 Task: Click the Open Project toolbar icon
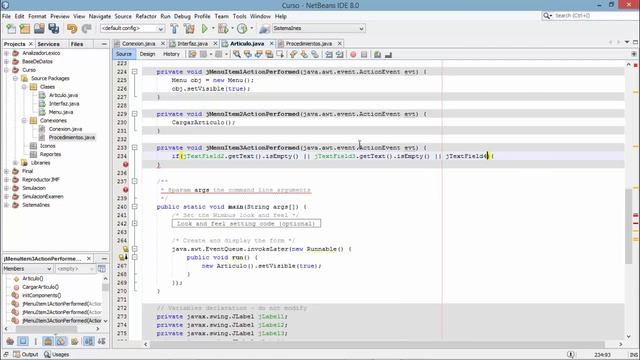click(39, 29)
